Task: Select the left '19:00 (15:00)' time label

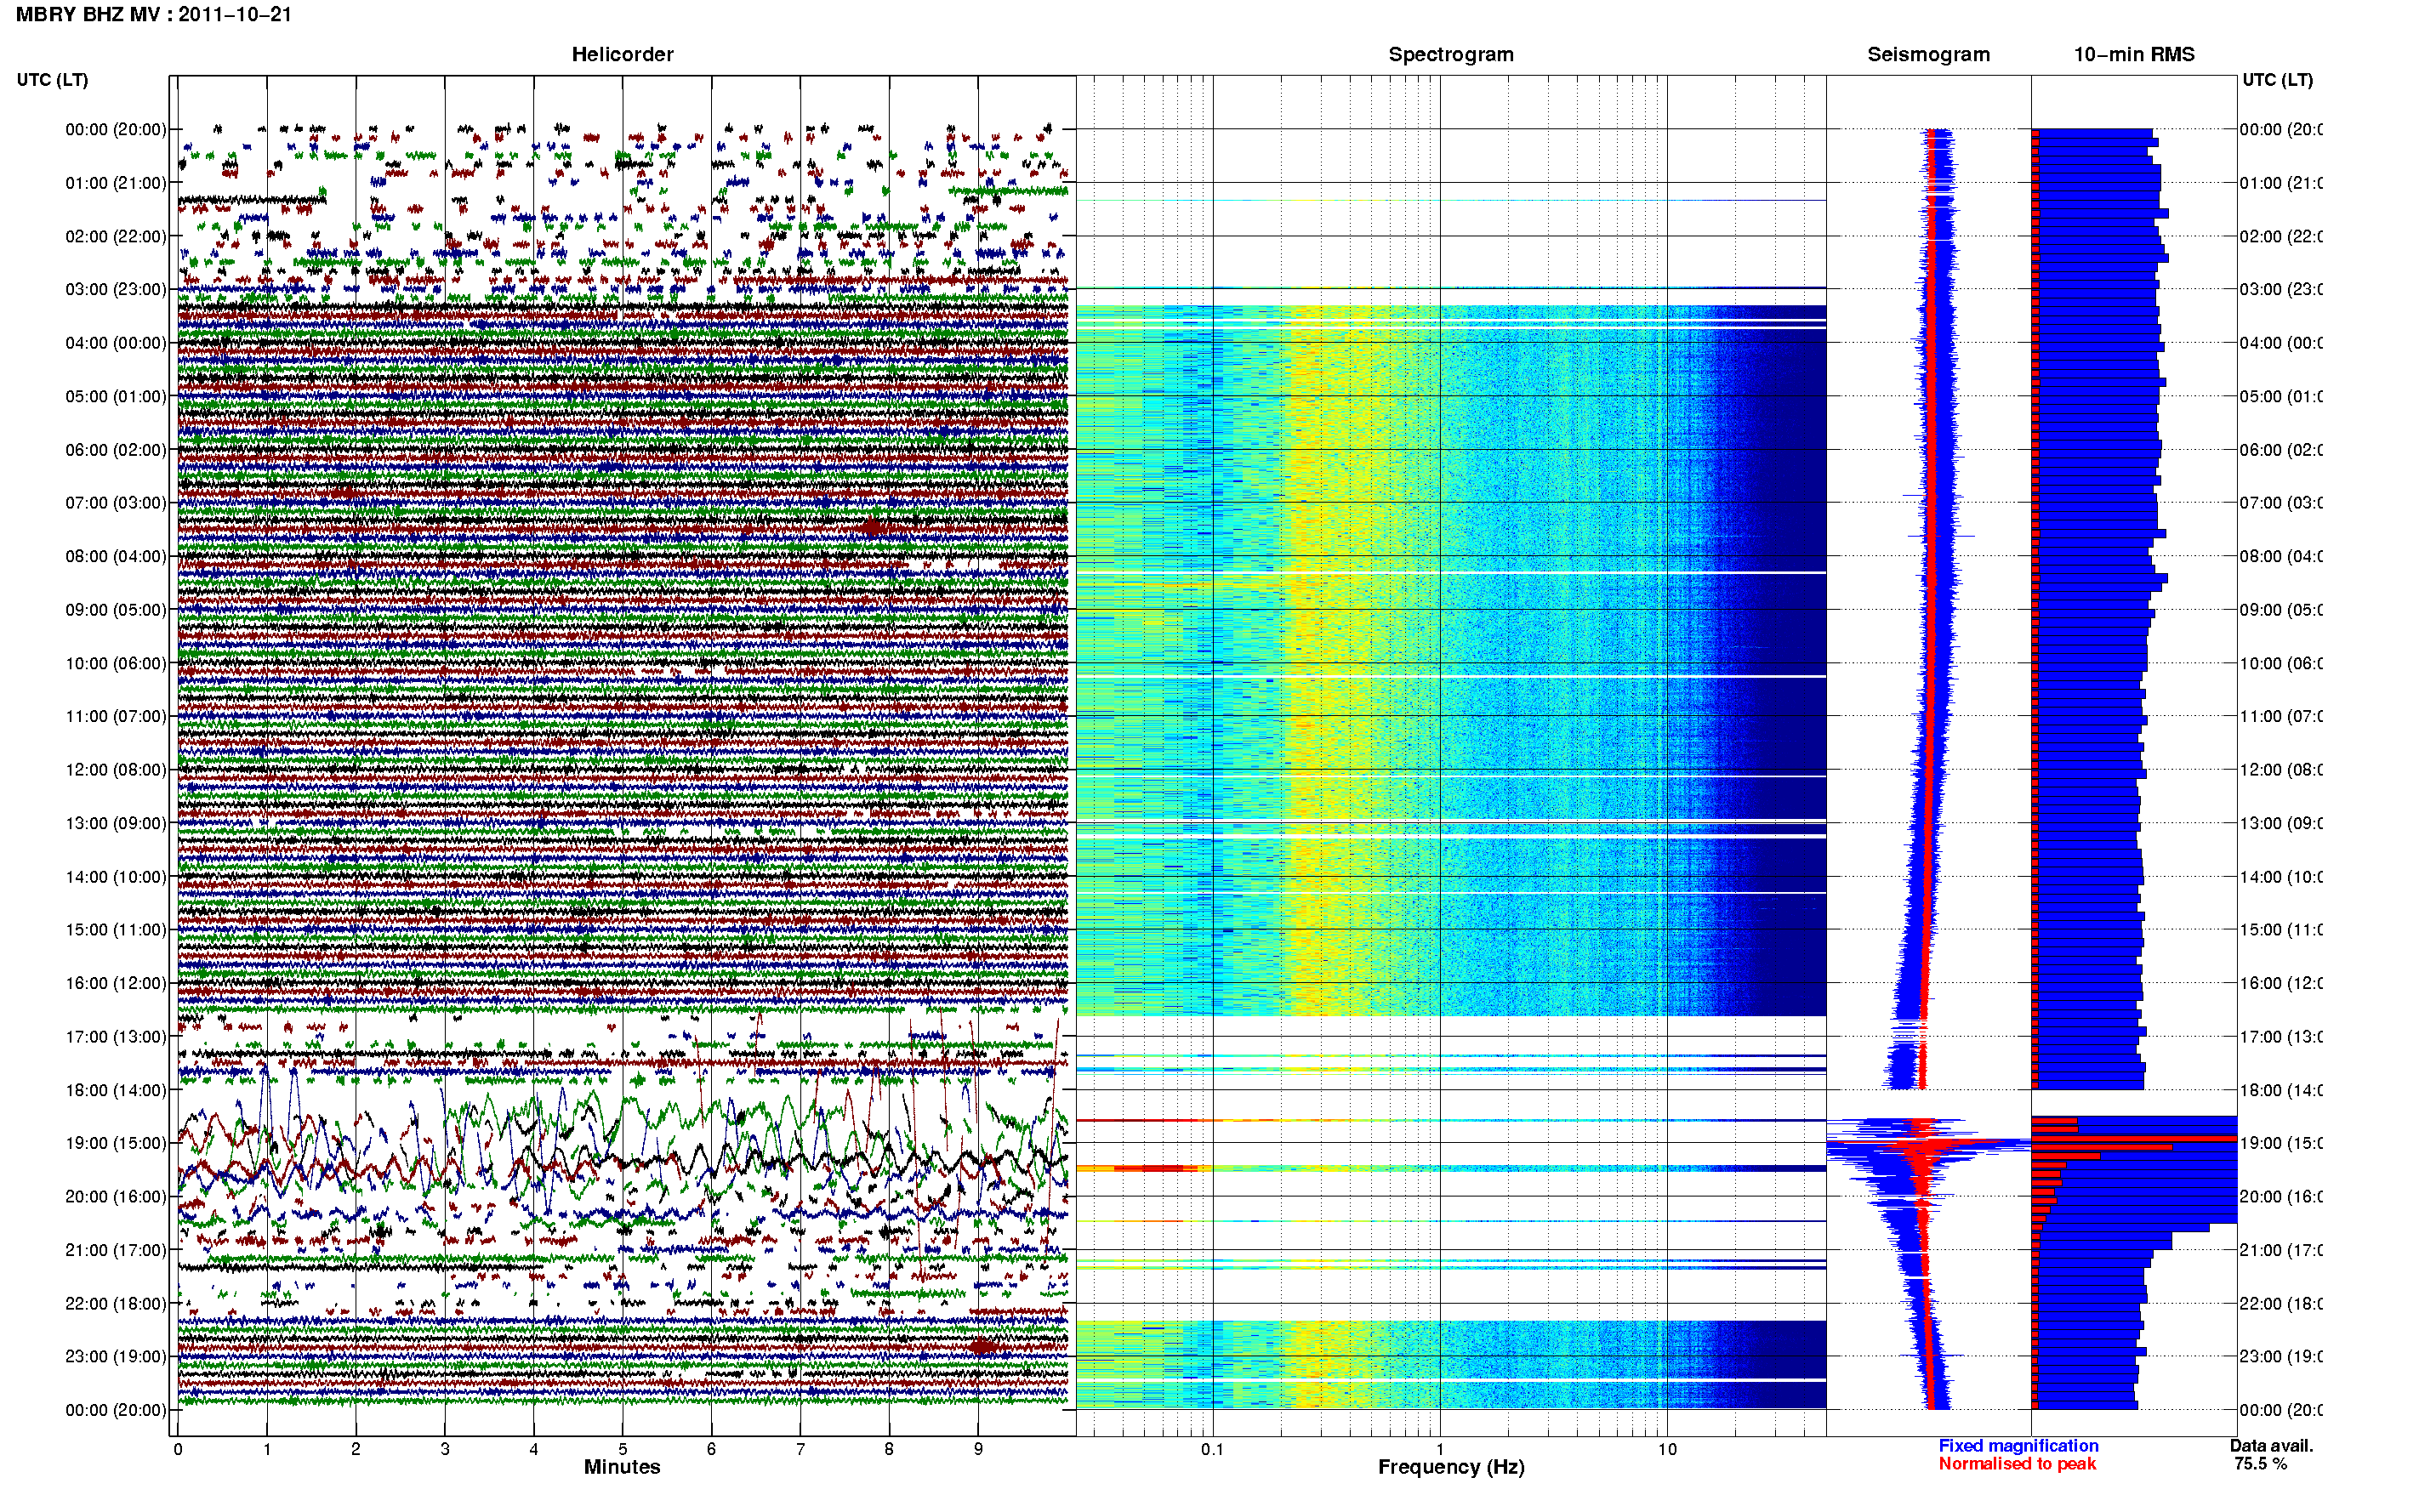Action: 116,1143
